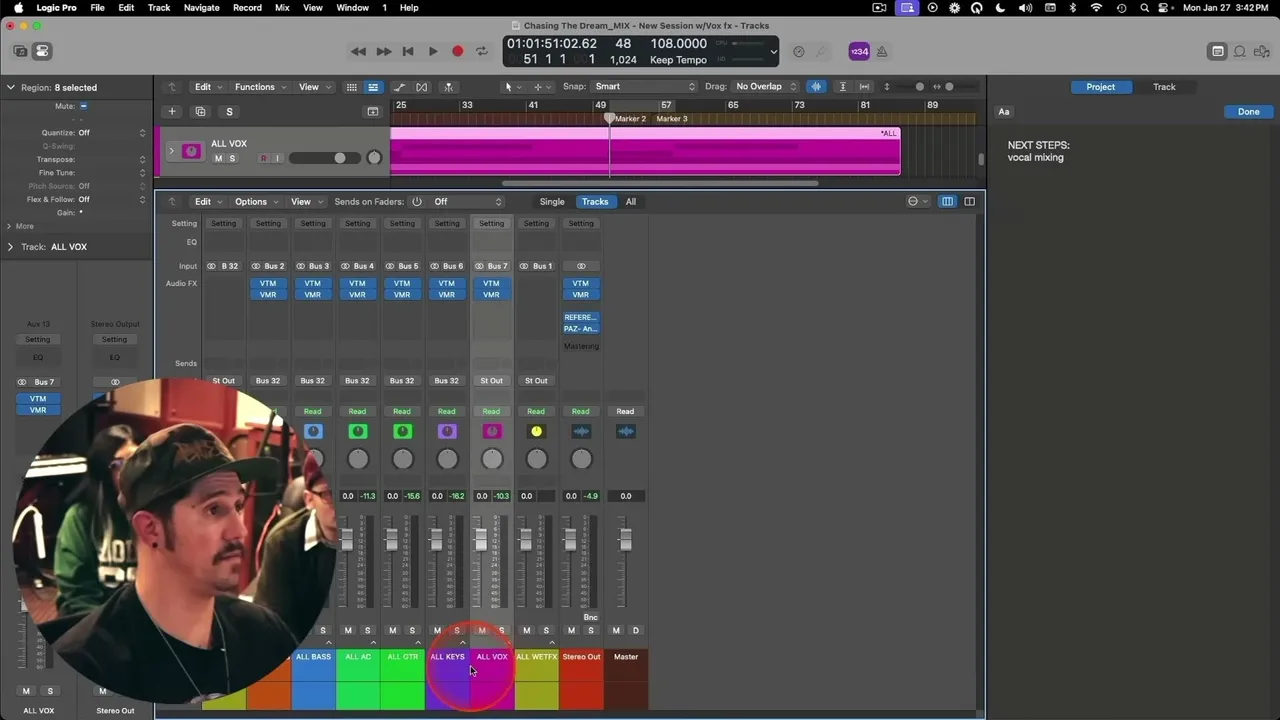The image size is (1280, 720).
Task: Switch mixer to Single view tab
Action: pos(552,201)
